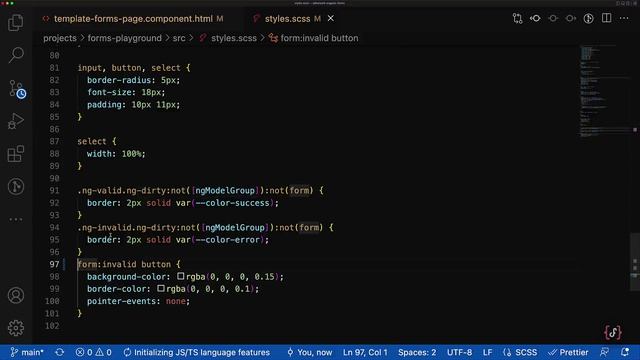The width and height of the screenshot is (640, 360).
Task: Click the feedback icon in status bar
Action: [x=604, y=352]
